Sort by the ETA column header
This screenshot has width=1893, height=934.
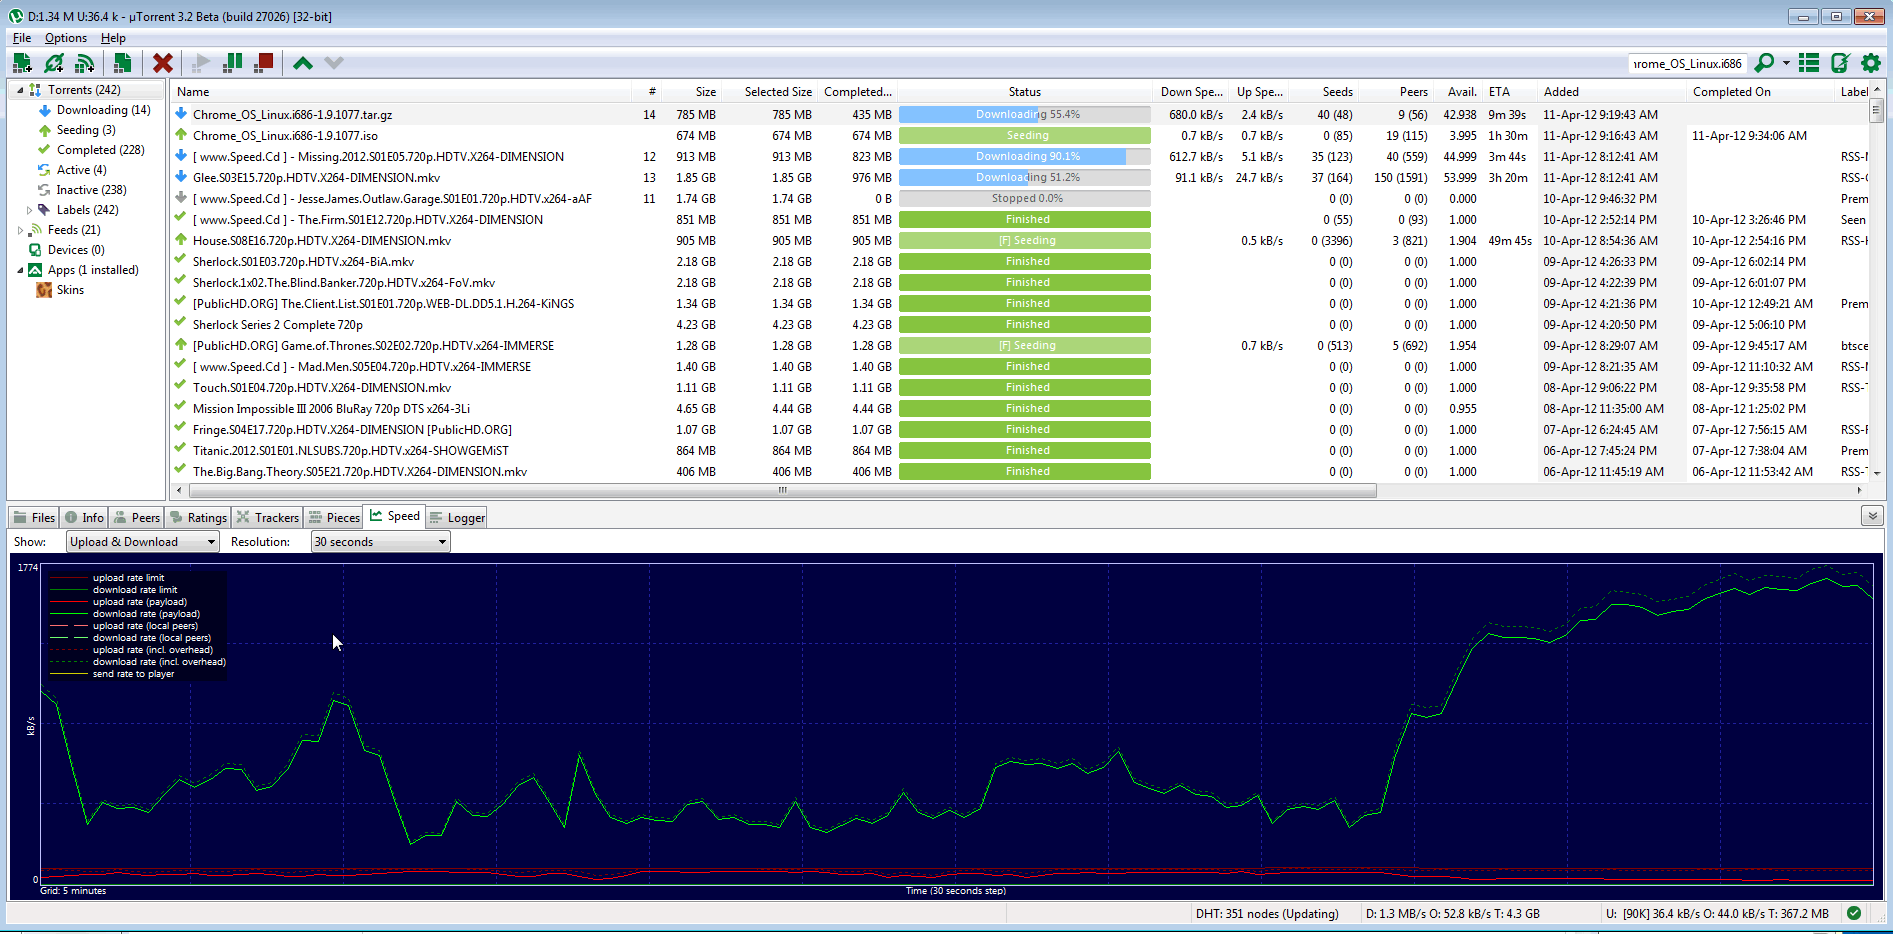(x=1509, y=91)
